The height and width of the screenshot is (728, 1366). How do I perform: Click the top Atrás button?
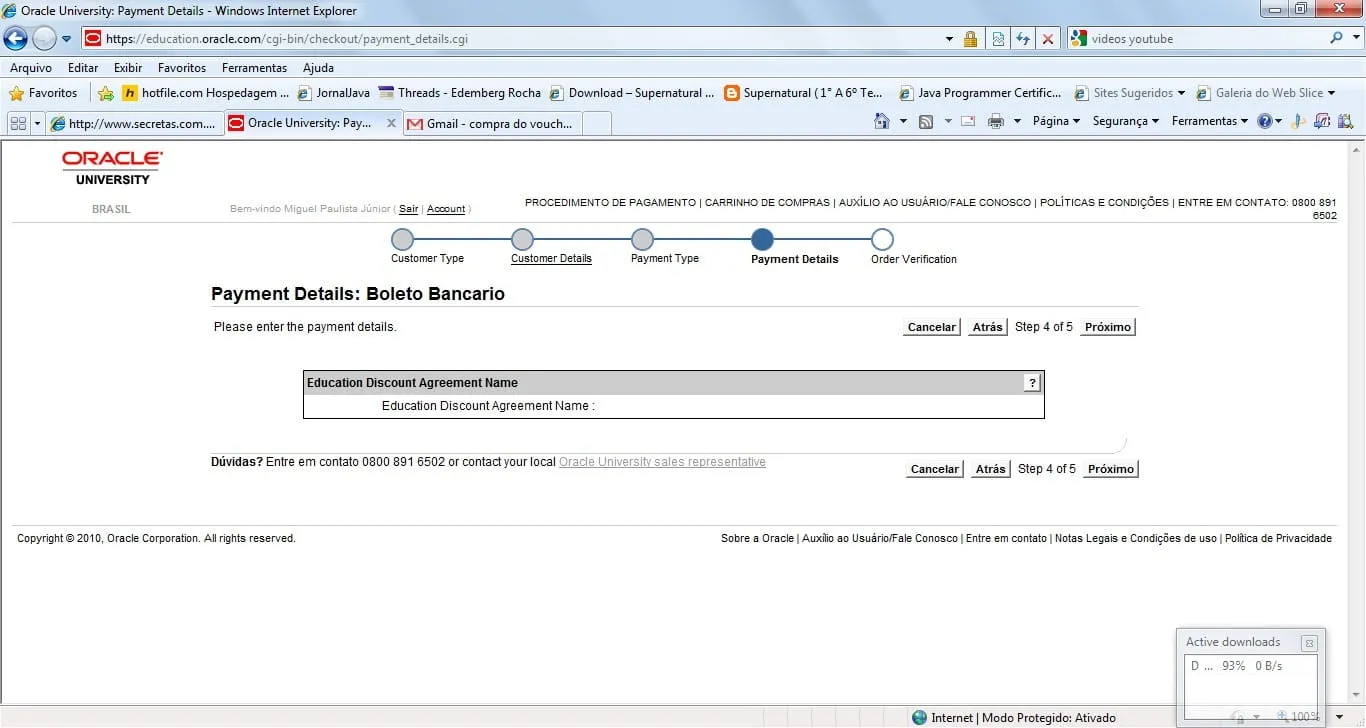tap(987, 327)
